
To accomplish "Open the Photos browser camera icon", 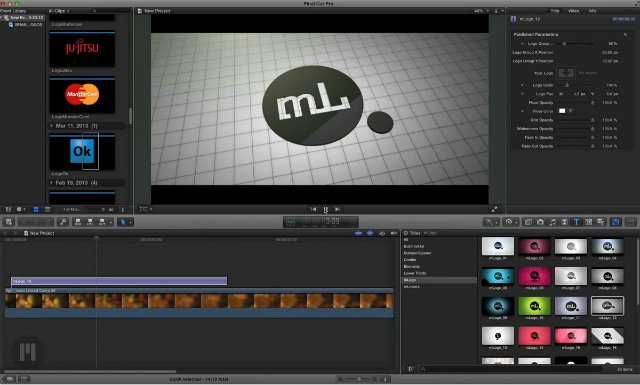I will click(540, 222).
